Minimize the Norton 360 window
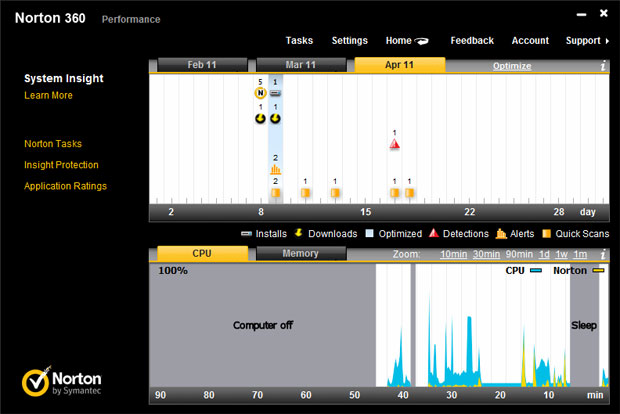This screenshot has height=414, width=620. pyautogui.click(x=581, y=15)
